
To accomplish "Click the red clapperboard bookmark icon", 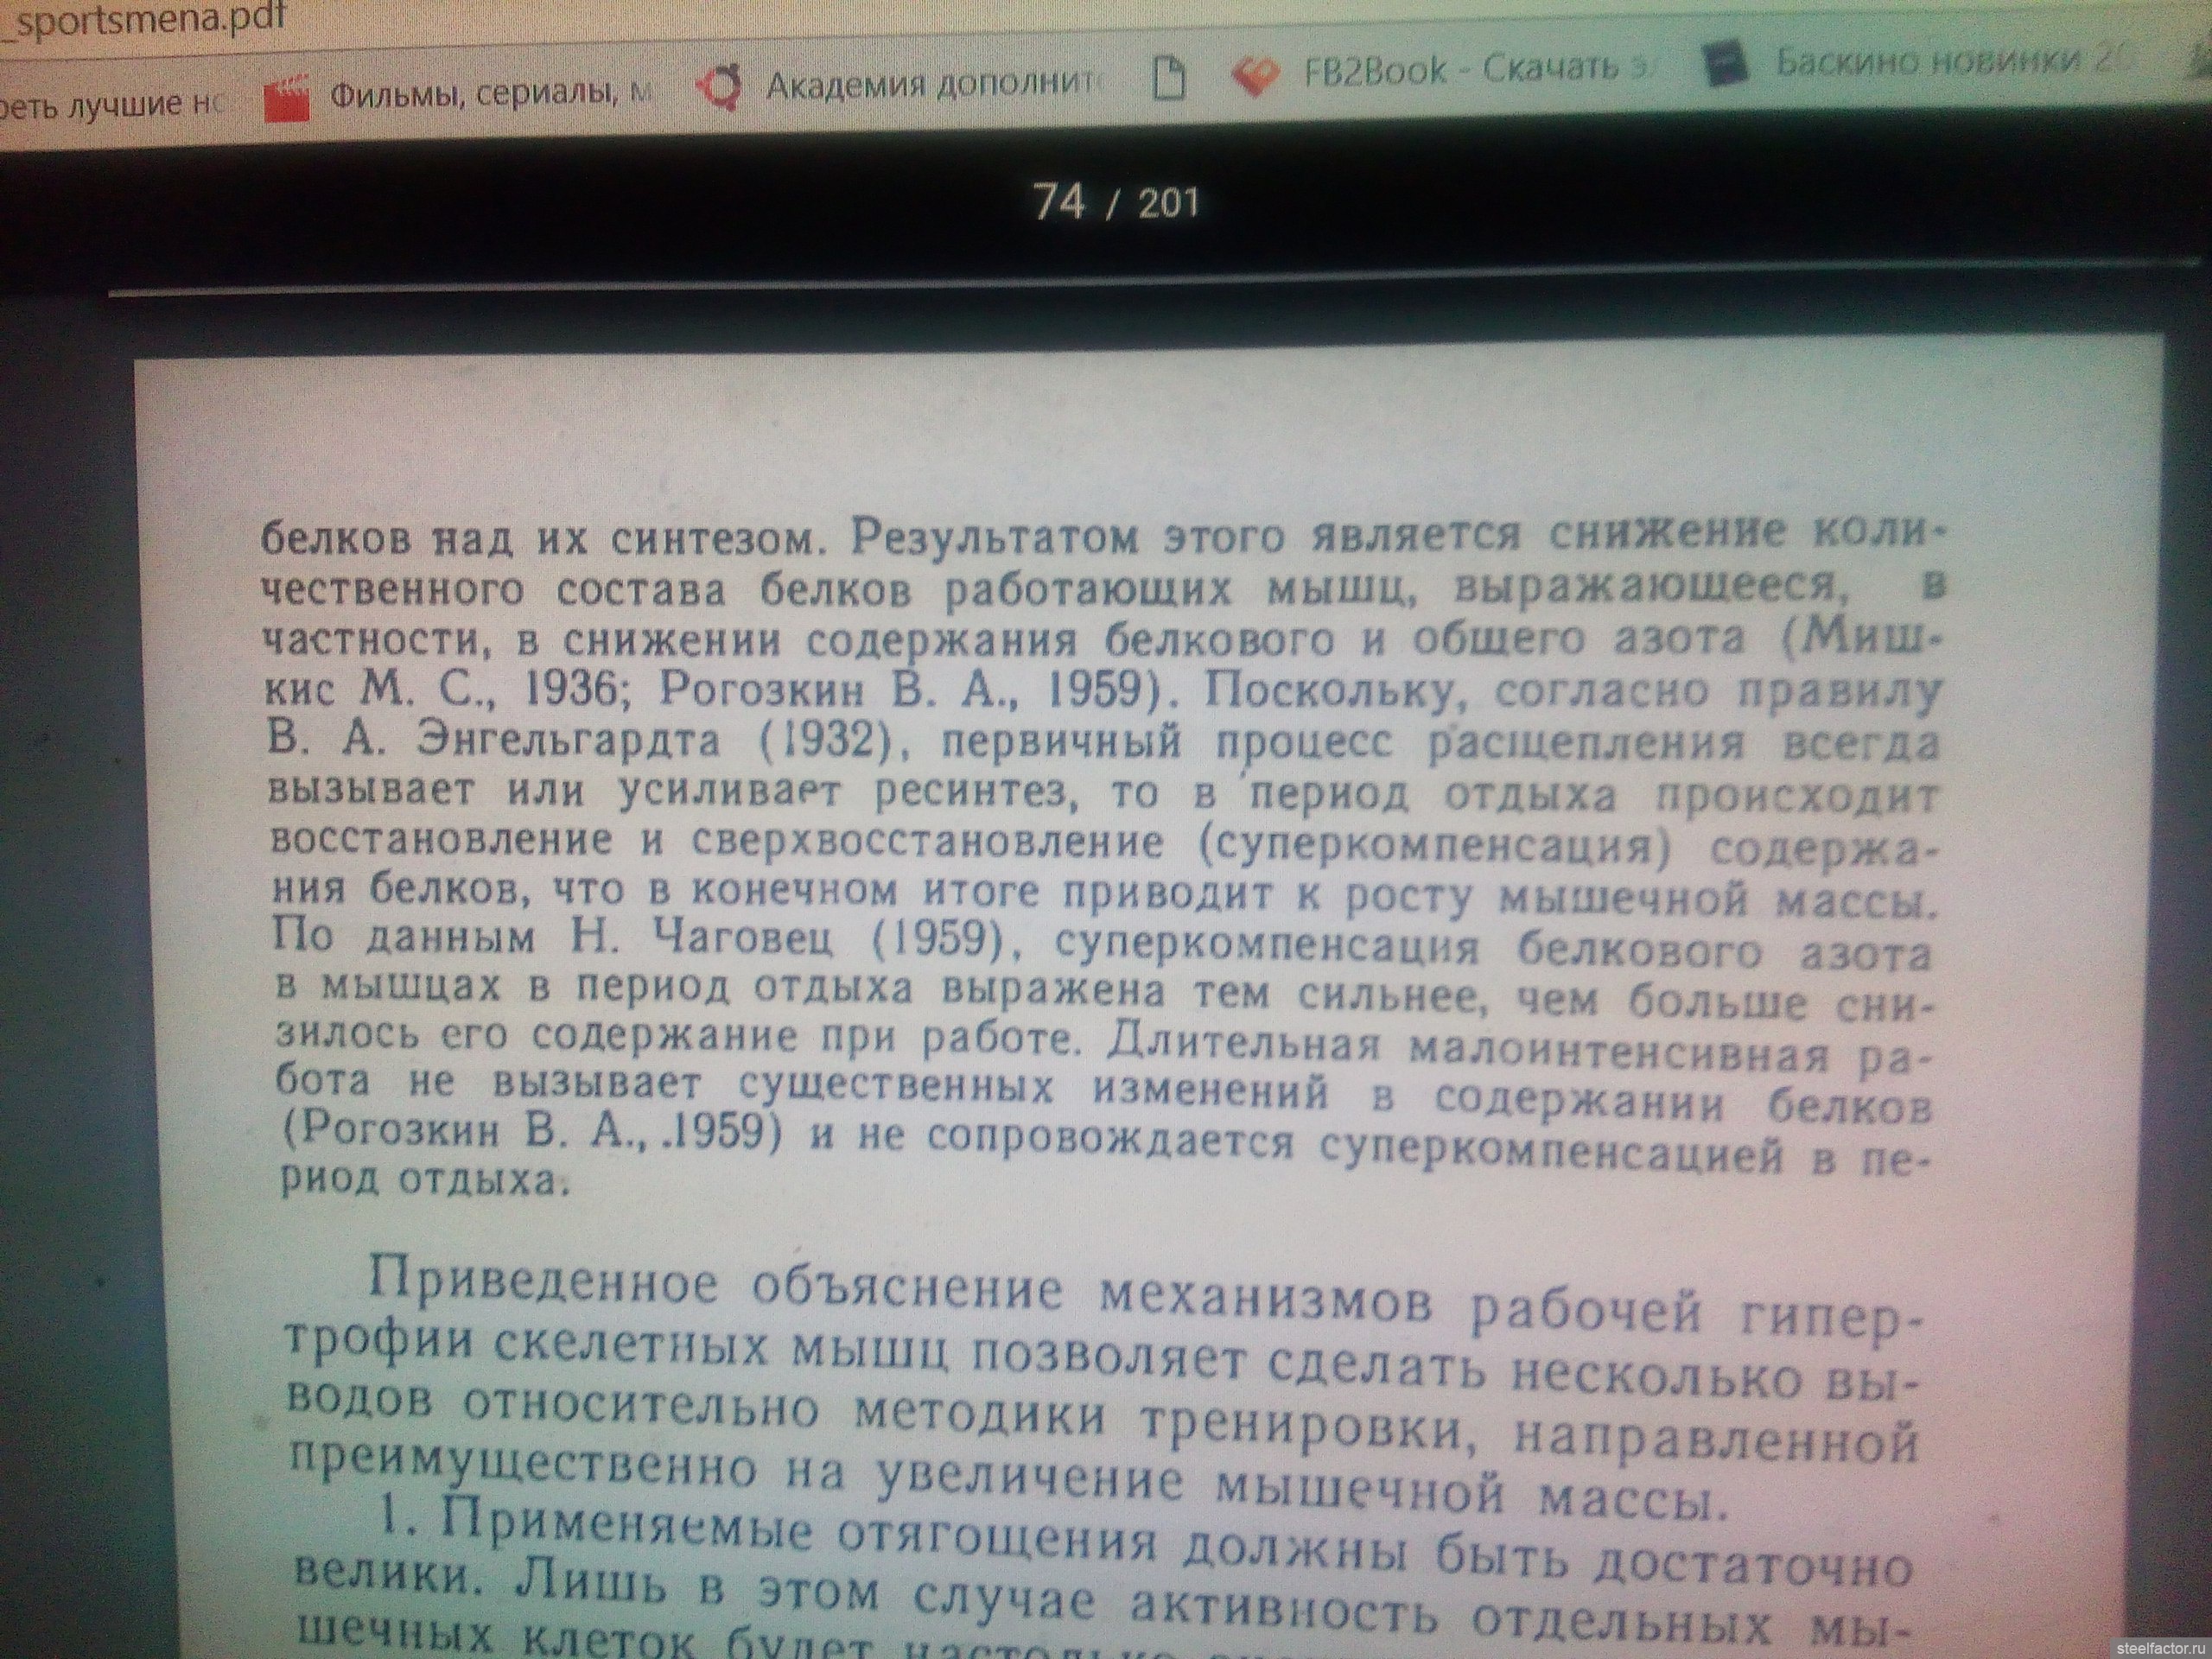I will tap(286, 100).
